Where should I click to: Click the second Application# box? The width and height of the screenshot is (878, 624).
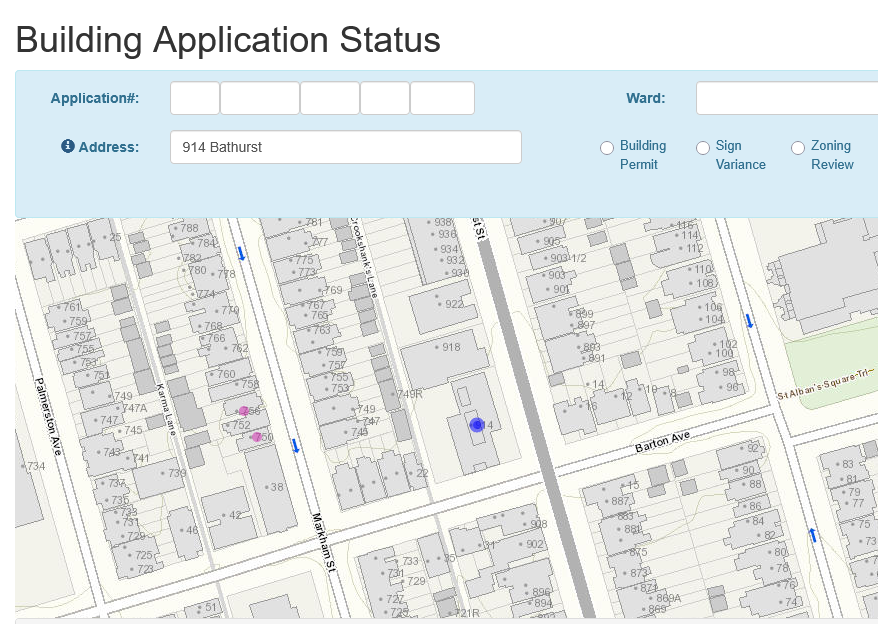(259, 98)
